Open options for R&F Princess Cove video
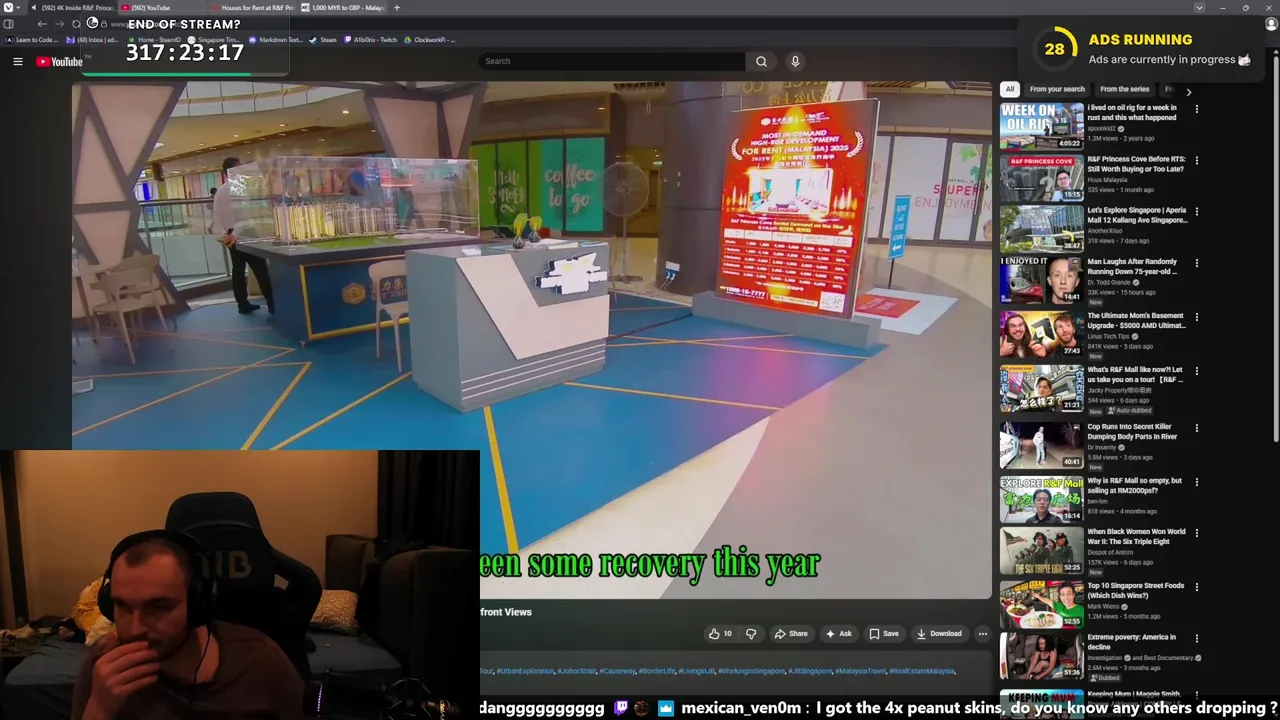The width and height of the screenshot is (1280, 720). pyautogui.click(x=1197, y=160)
